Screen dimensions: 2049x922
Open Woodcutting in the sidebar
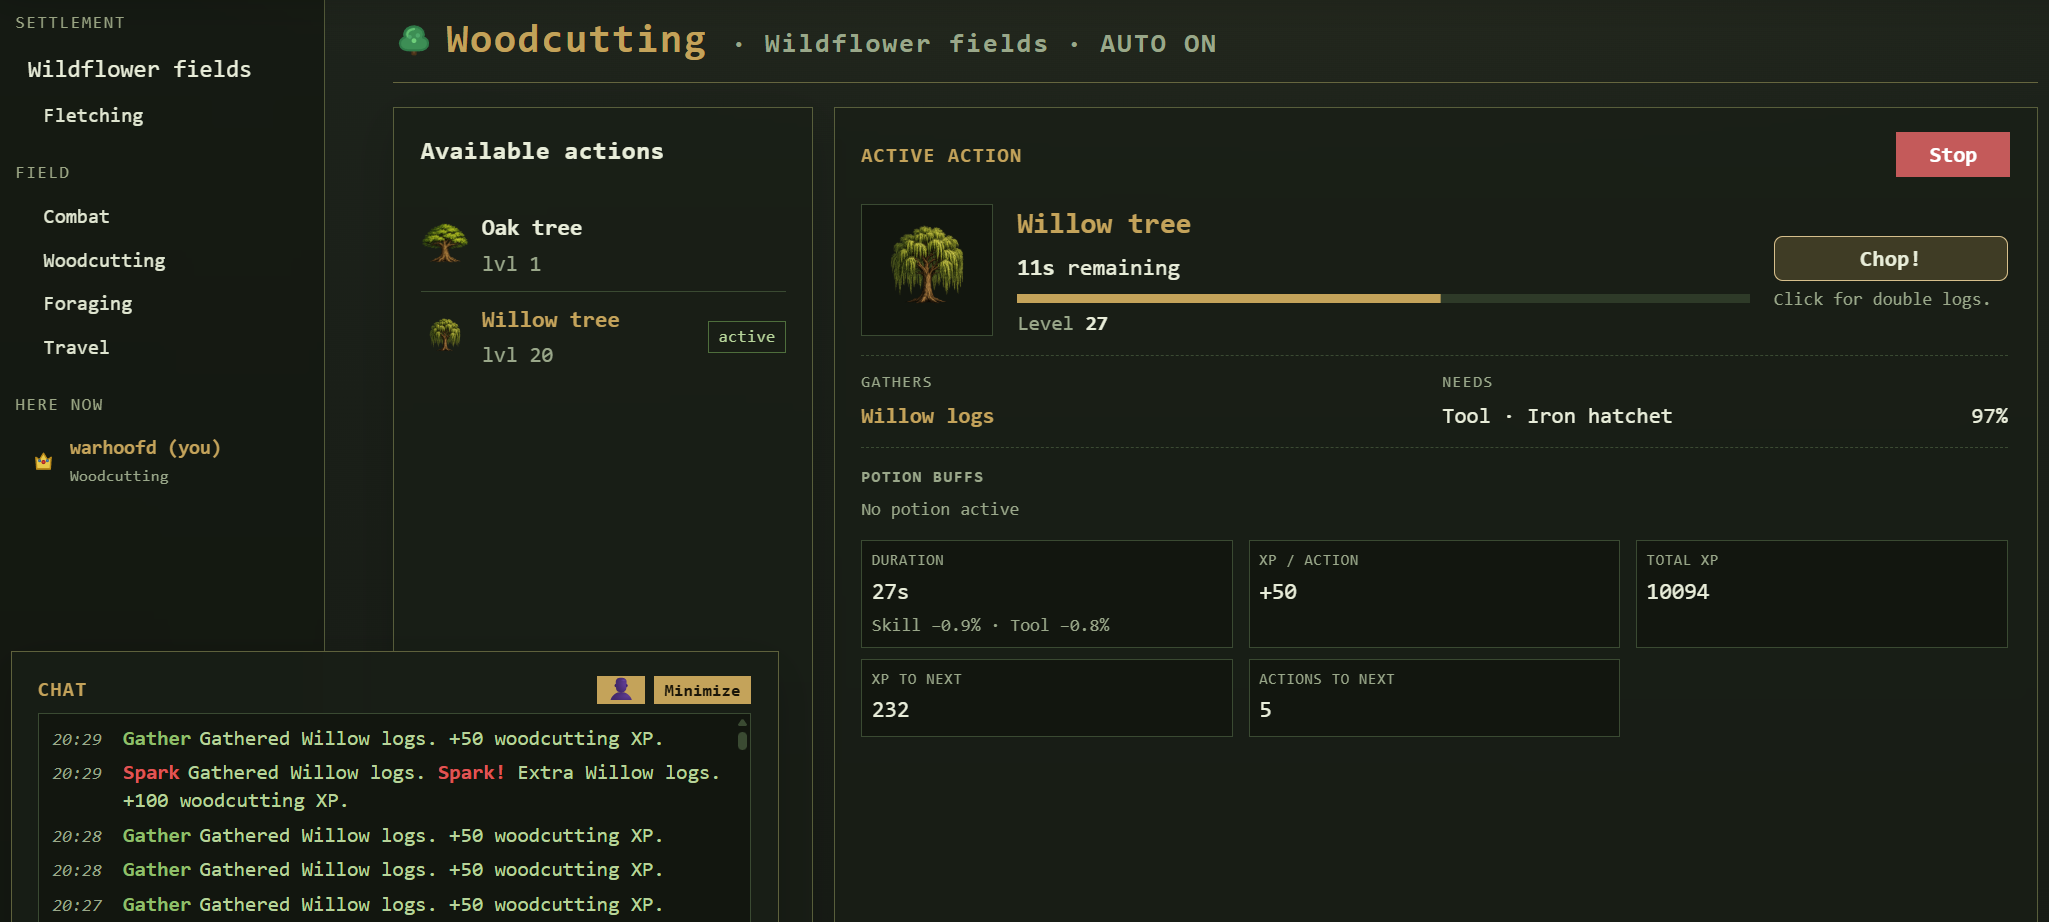104,260
